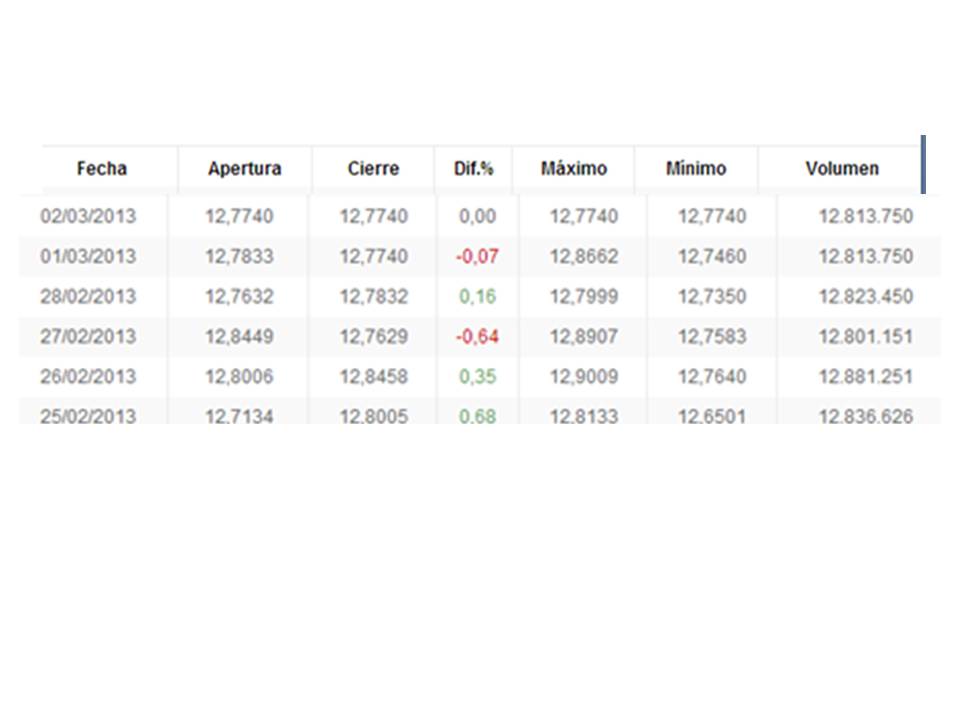The height and width of the screenshot is (720, 960).
Task: Click the green 0,16 difference value
Action: [x=478, y=296]
